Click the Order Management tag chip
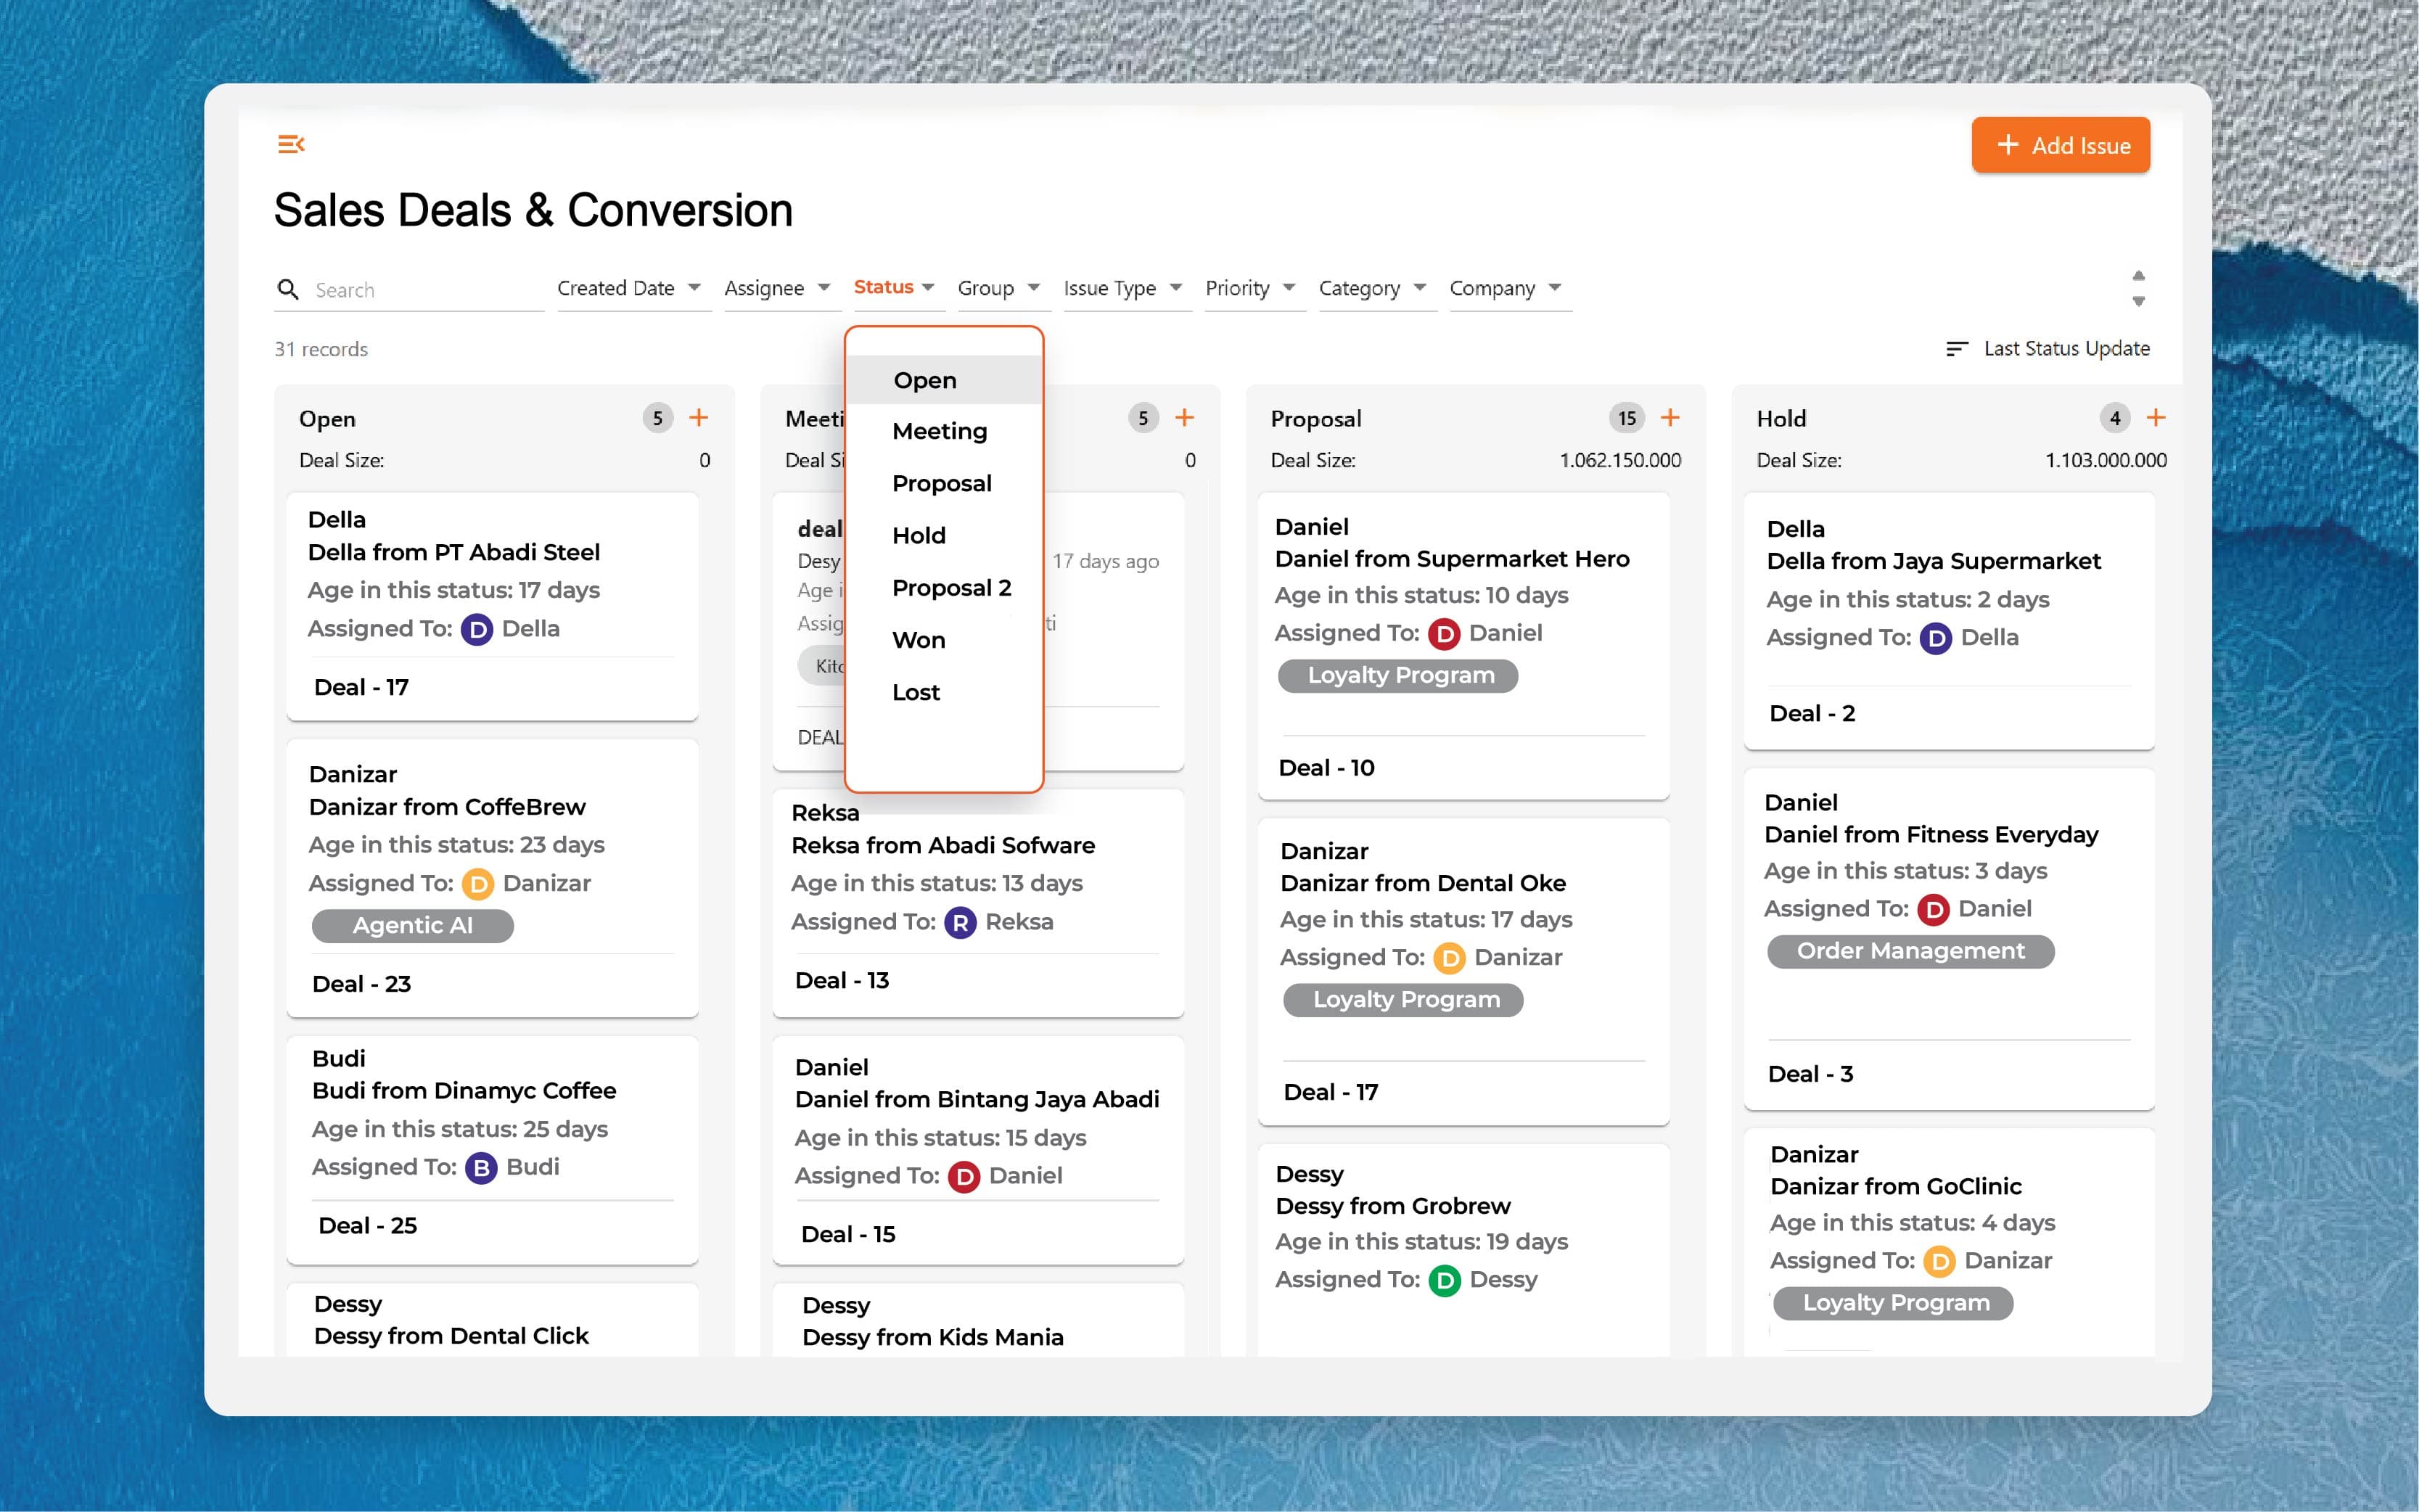The width and height of the screenshot is (2419, 1512). (x=1911, y=951)
